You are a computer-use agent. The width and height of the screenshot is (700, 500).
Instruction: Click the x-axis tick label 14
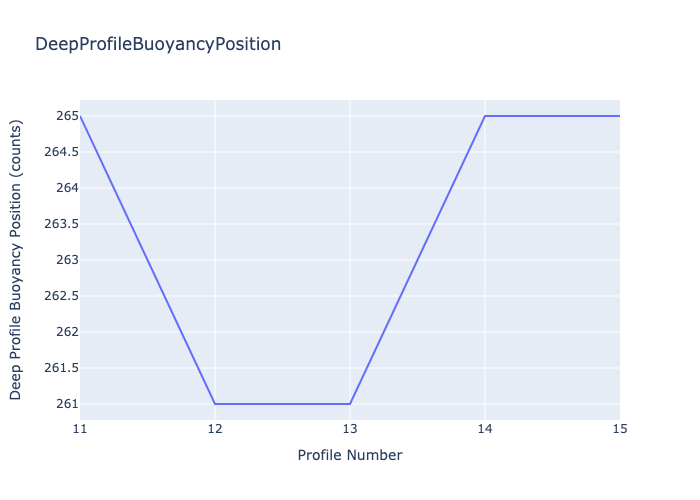coord(485,429)
